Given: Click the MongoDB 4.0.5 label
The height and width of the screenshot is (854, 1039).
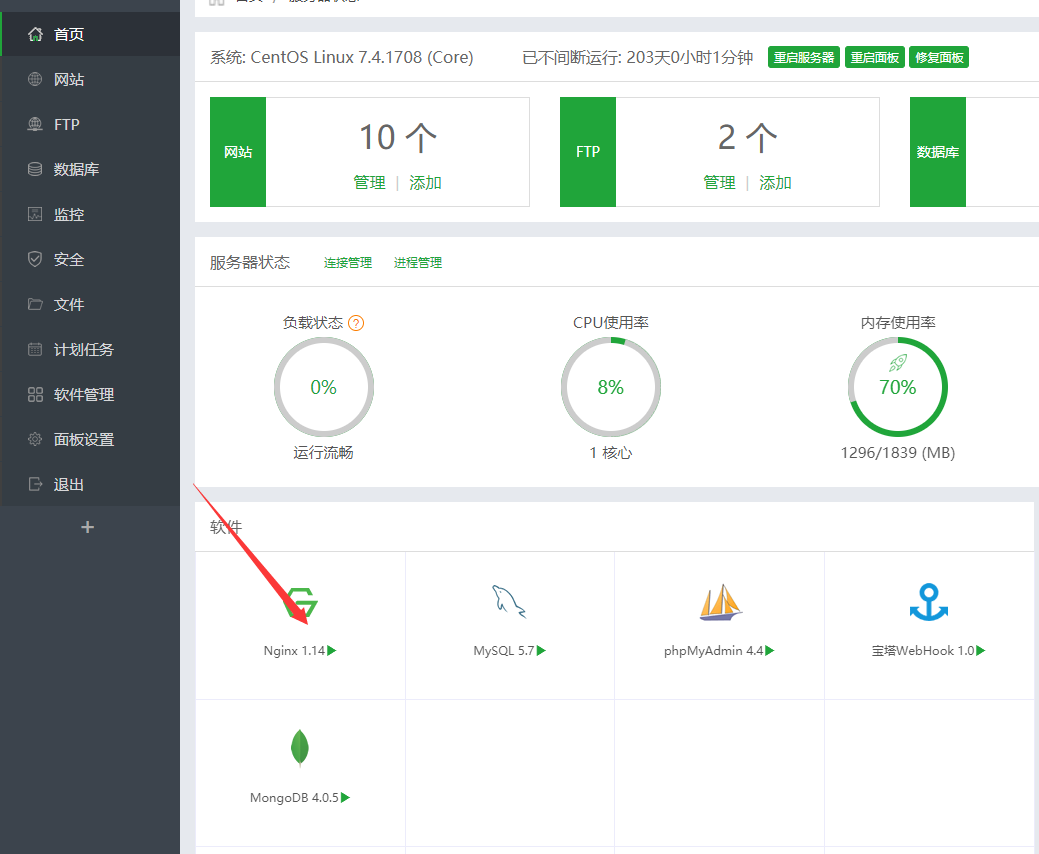Looking at the screenshot, I should (294, 798).
